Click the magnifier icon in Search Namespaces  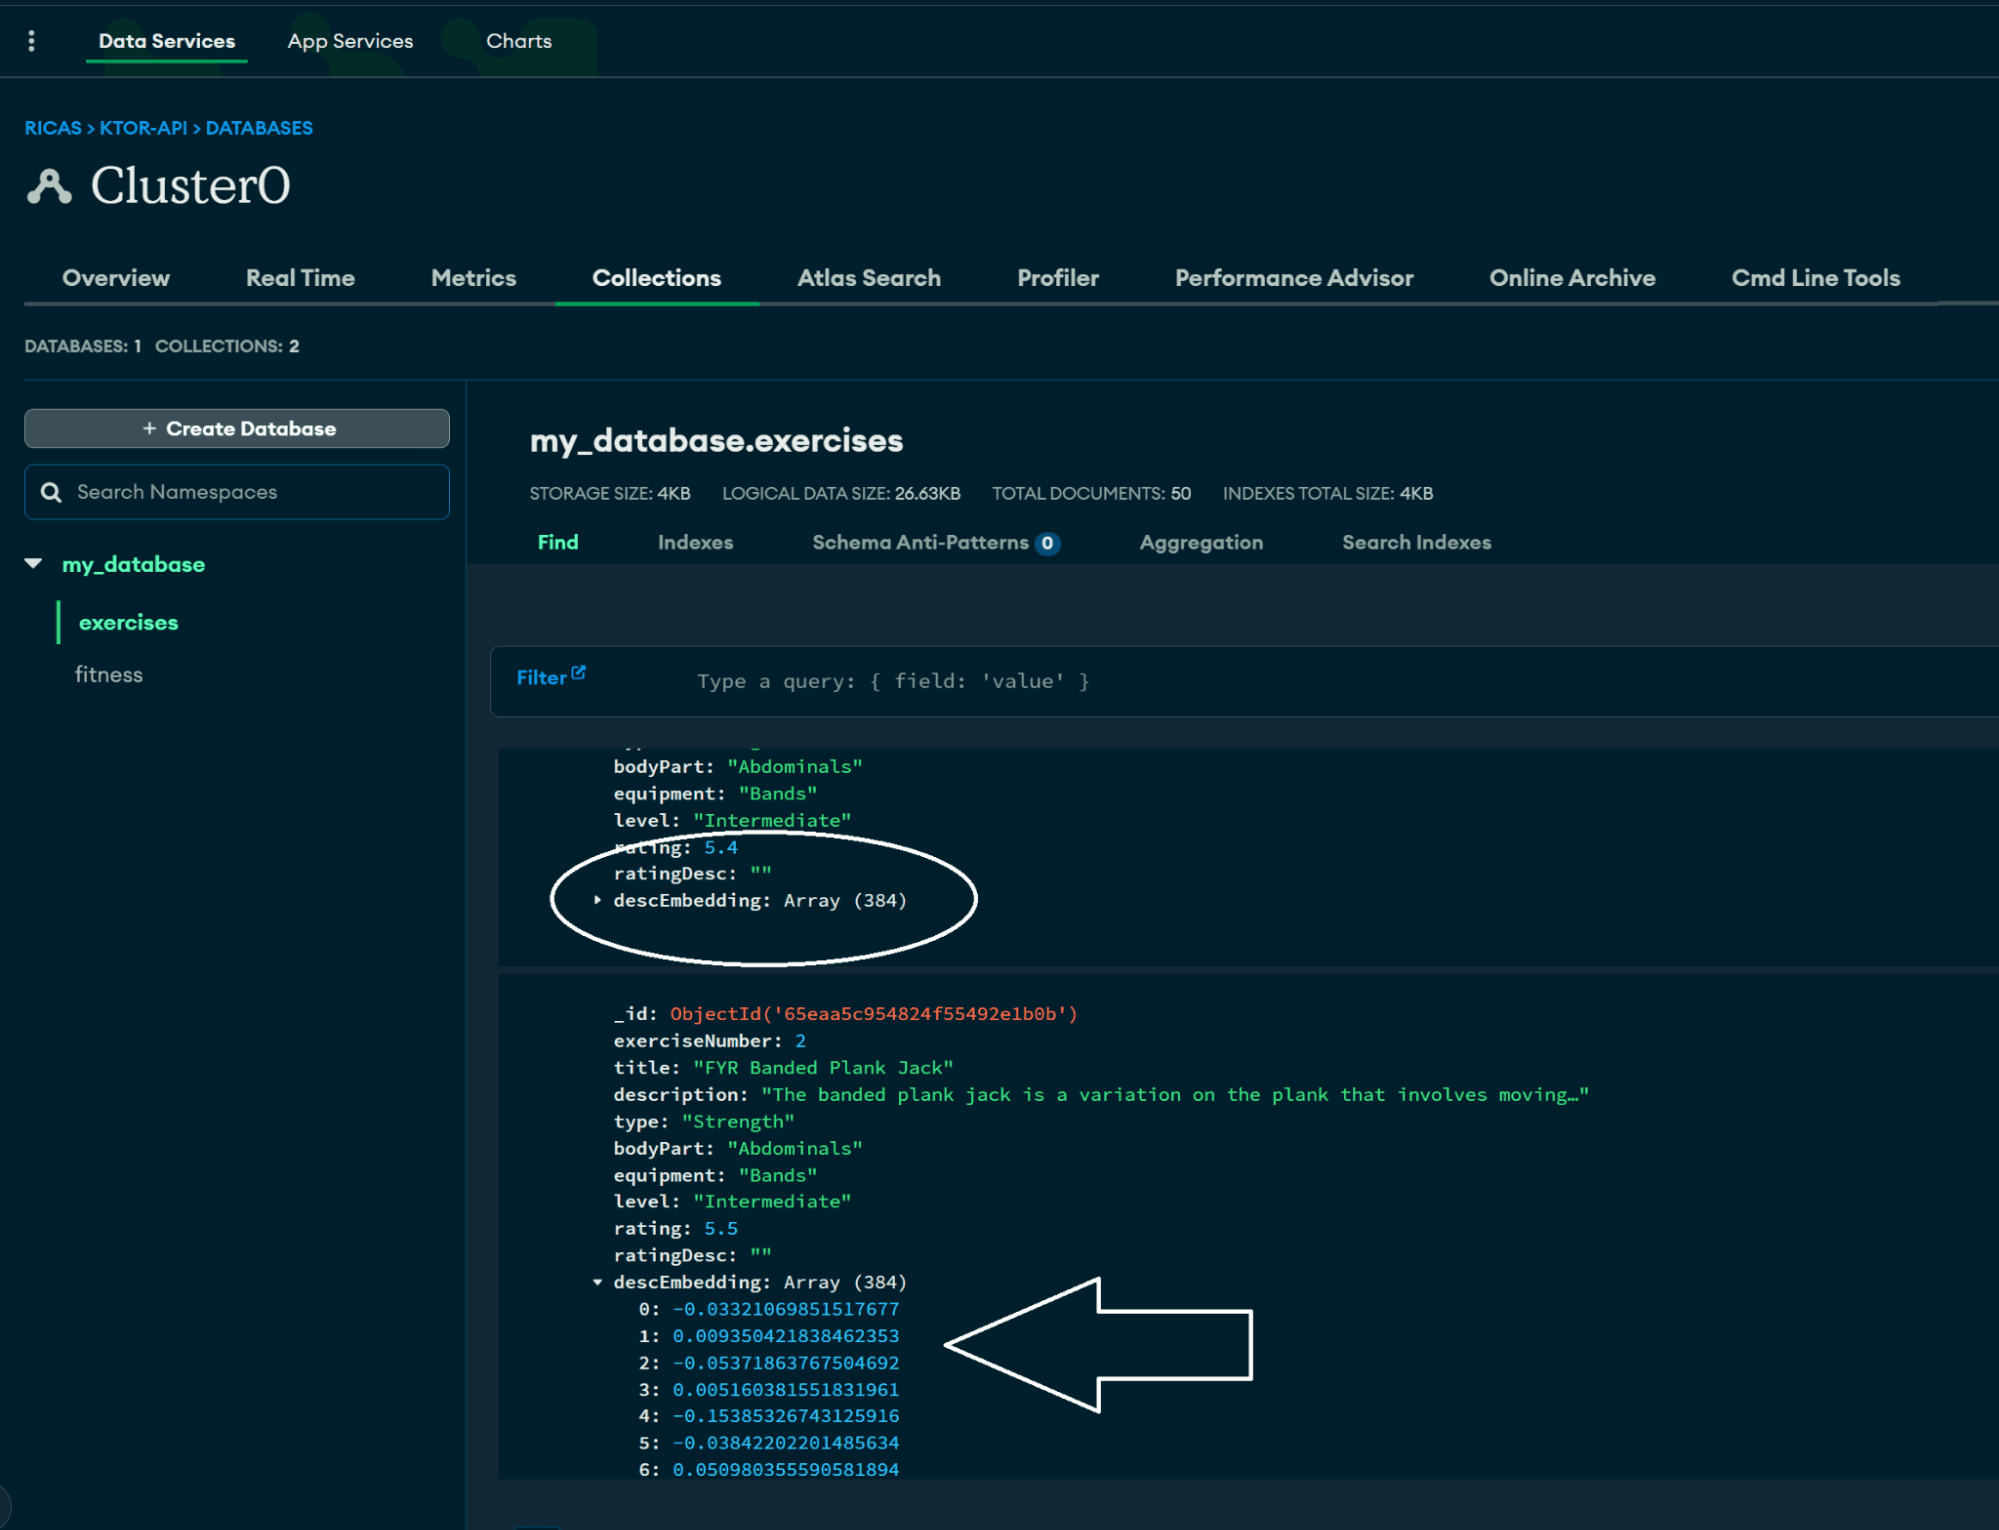[x=51, y=492]
